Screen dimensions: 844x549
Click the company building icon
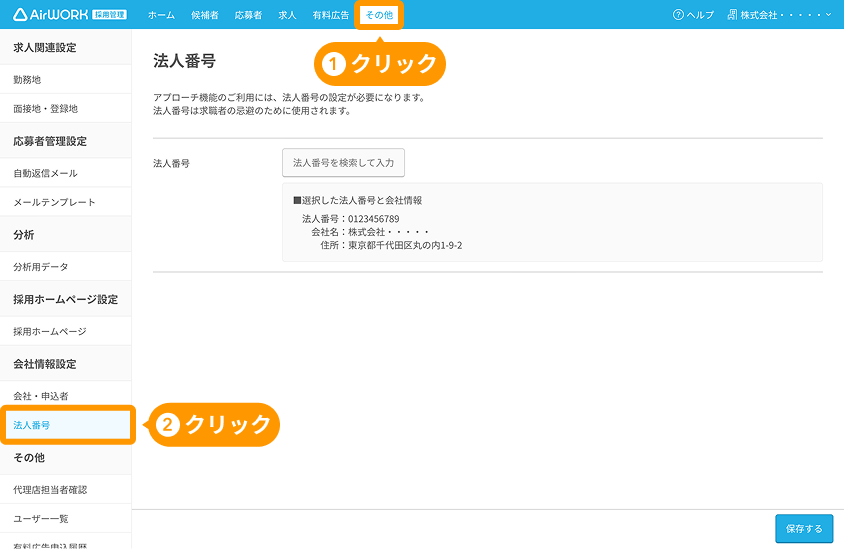[x=732, y=15]
